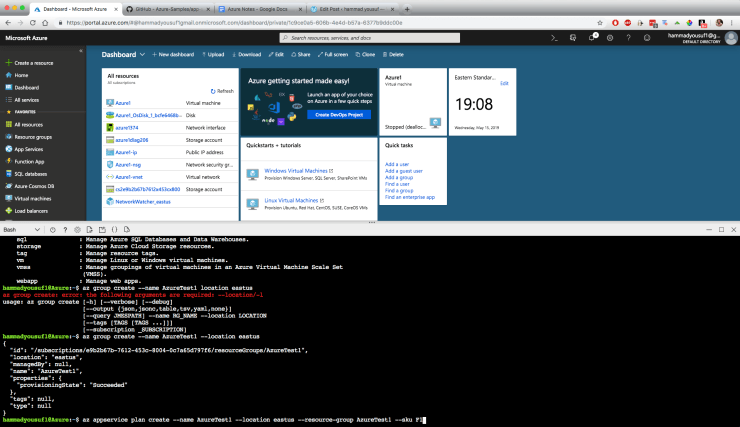
Task: Click the Azure1 virtual machine tile icon
Action: point(435,123)
